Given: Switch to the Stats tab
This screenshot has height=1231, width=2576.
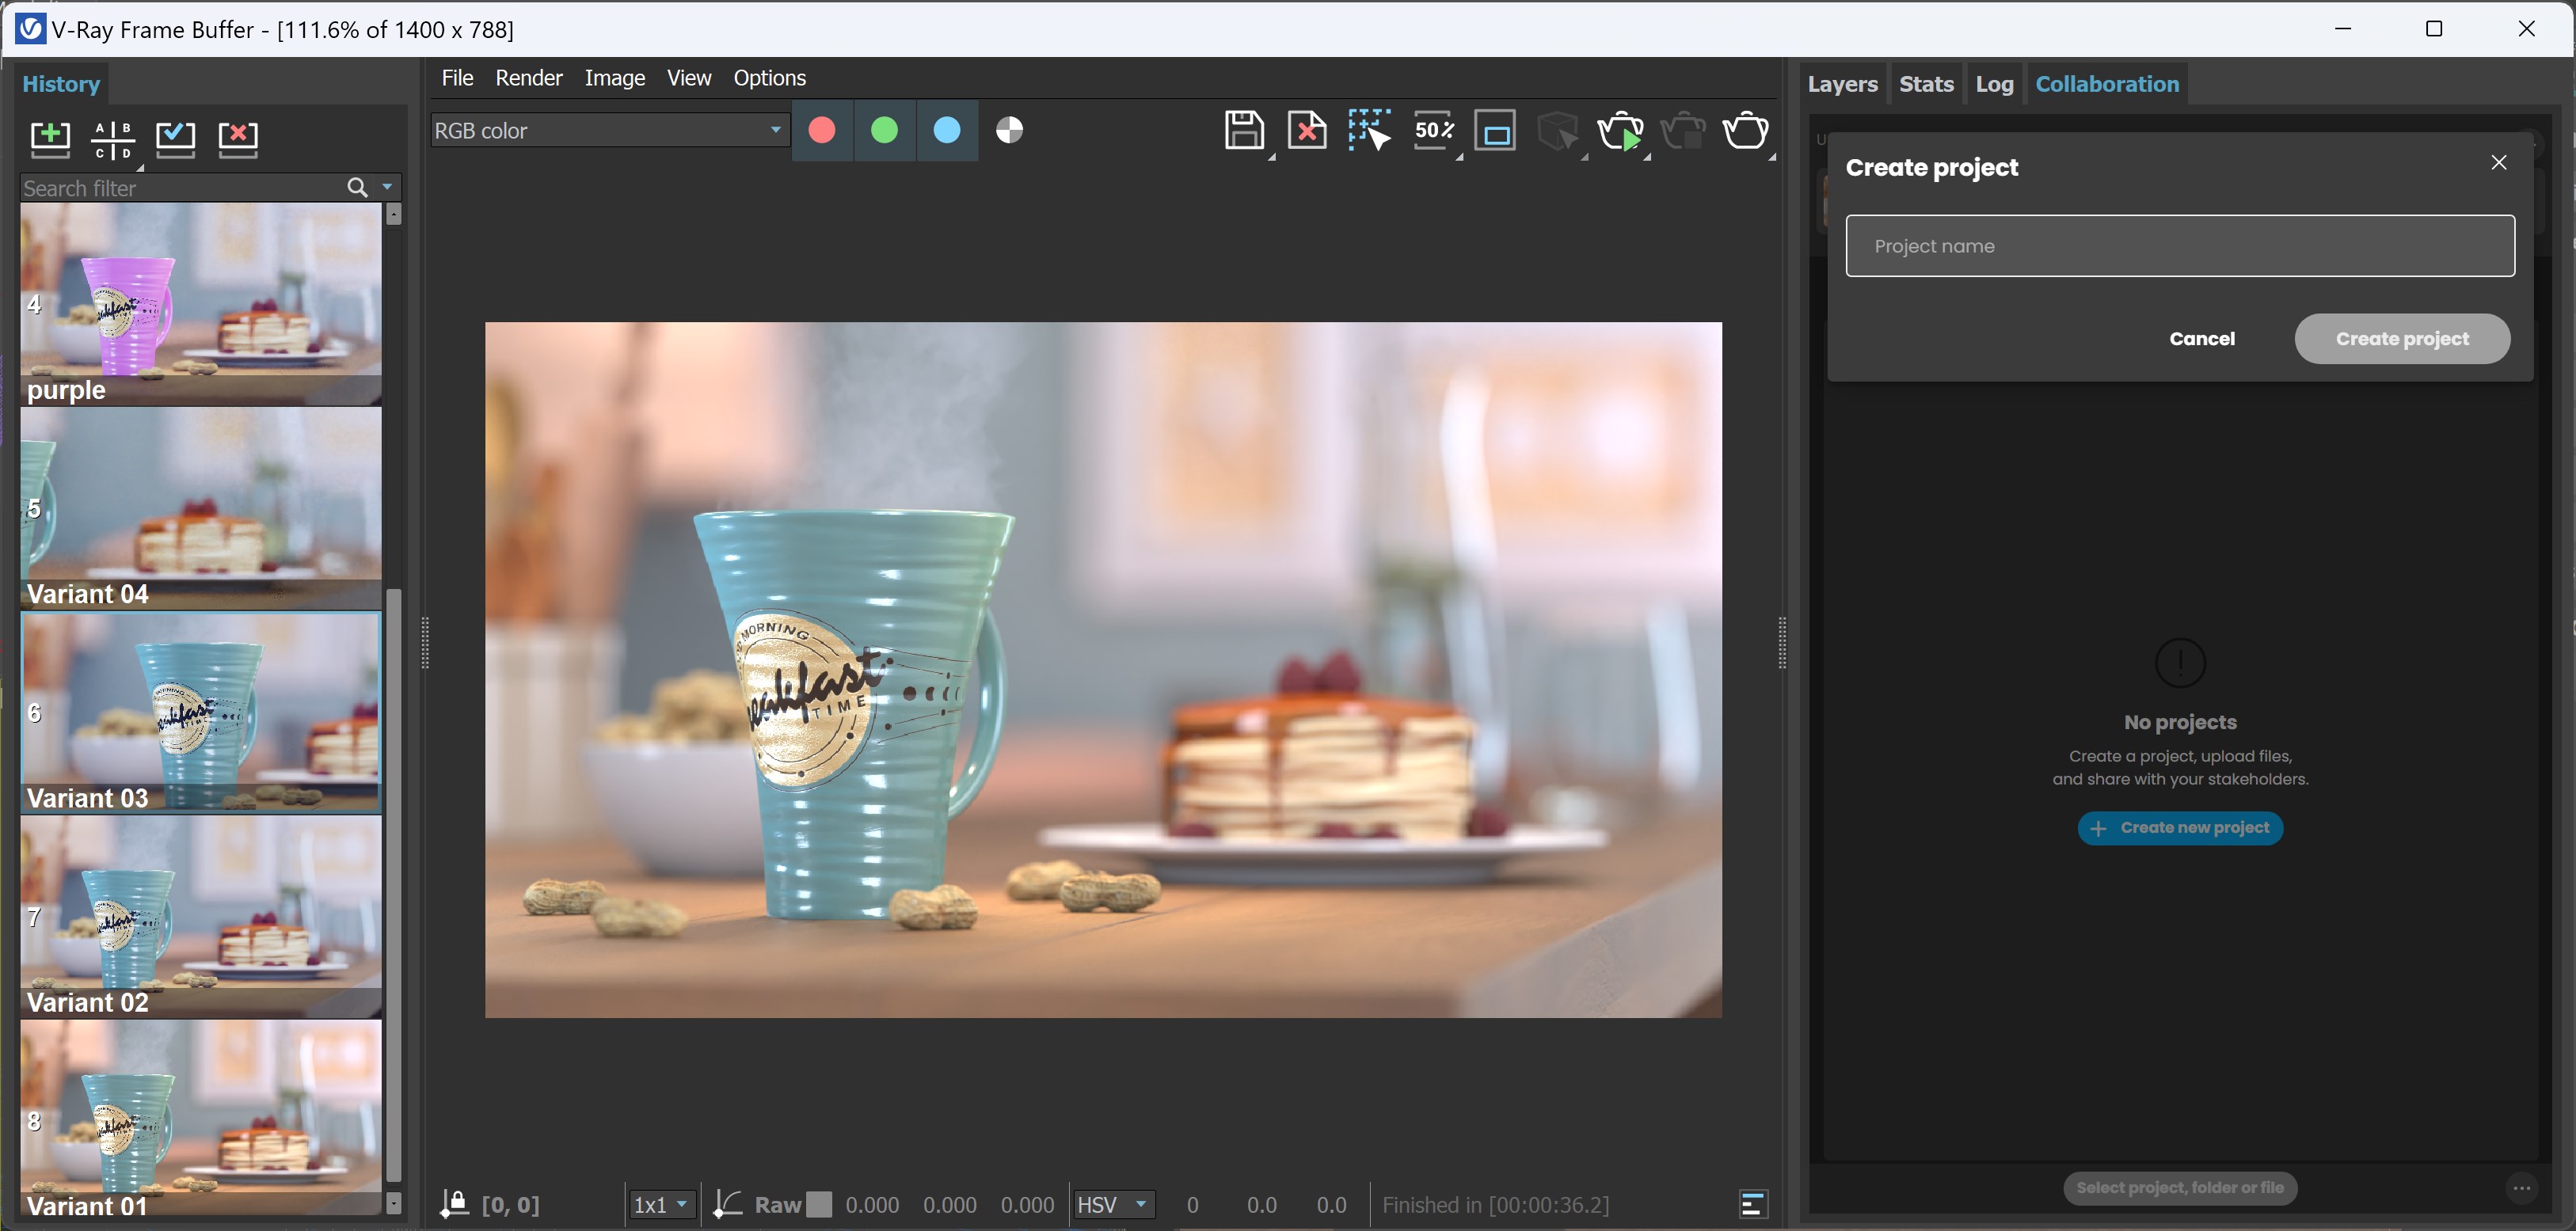Looking at the screenshot, I should tap(1925, 84).
